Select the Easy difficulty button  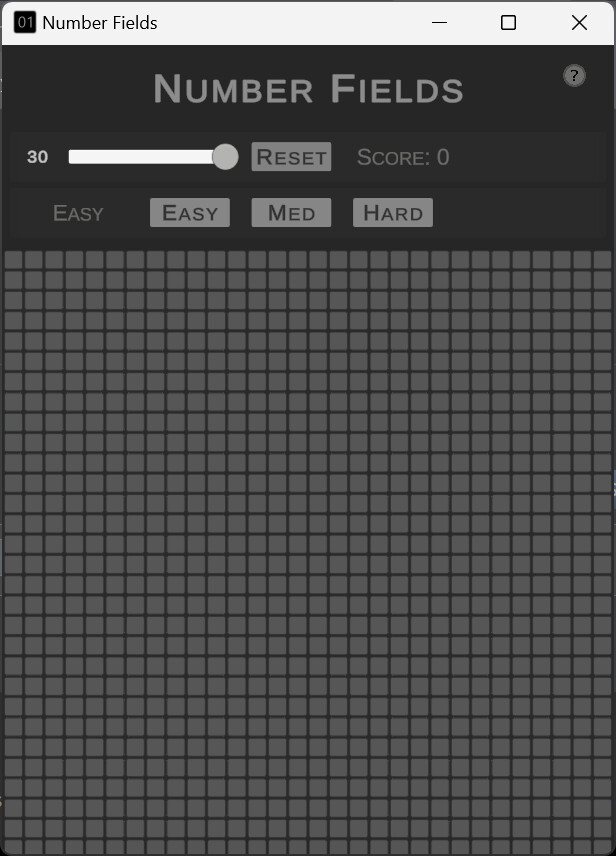coord(189,212)
